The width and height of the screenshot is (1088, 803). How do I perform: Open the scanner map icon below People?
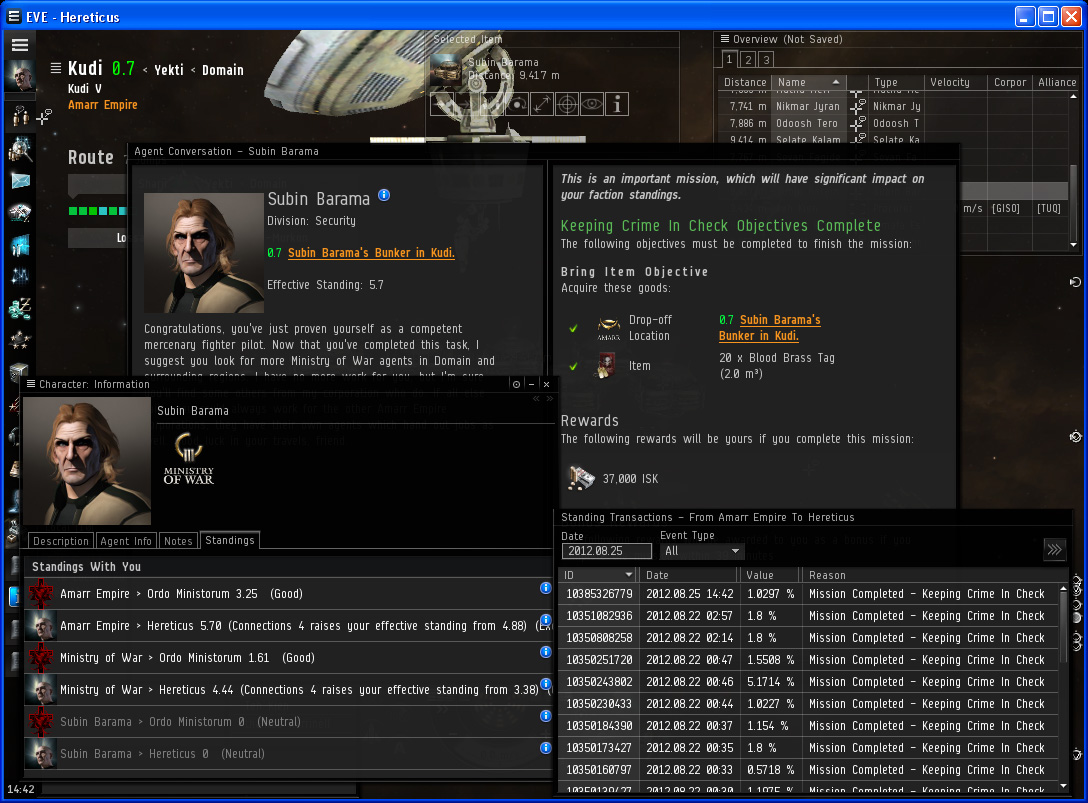(x=20, y=149)
